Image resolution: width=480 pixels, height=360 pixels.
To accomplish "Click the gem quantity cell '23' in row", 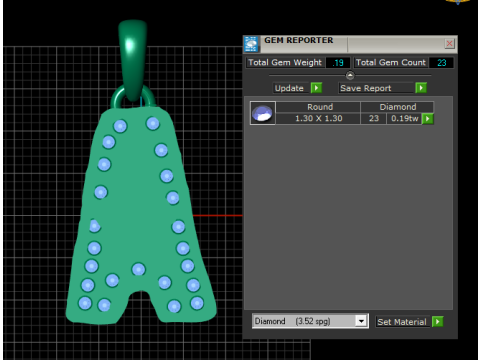I will [x=374, y=118].
